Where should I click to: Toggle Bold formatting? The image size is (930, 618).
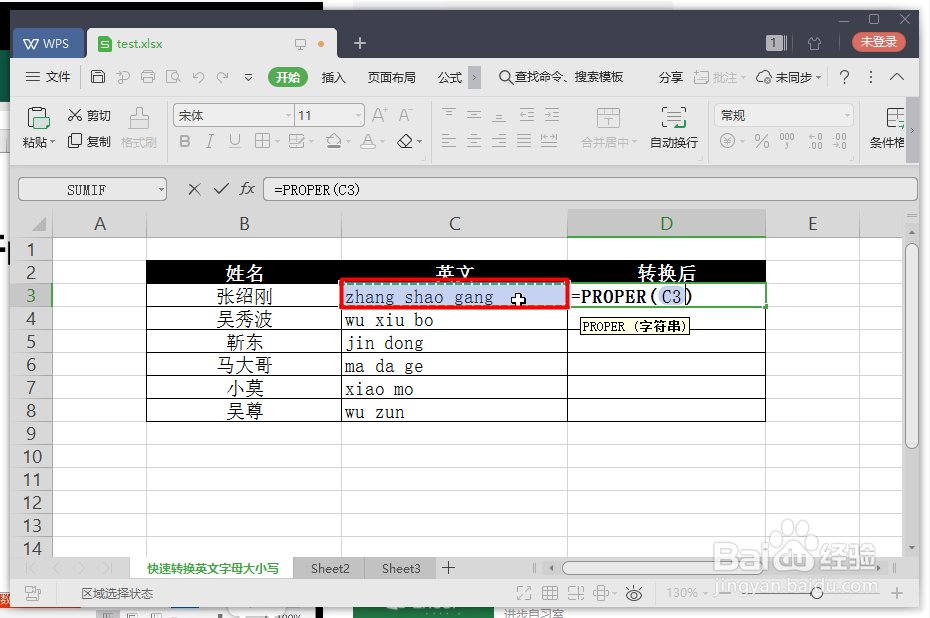coord(185,141)
